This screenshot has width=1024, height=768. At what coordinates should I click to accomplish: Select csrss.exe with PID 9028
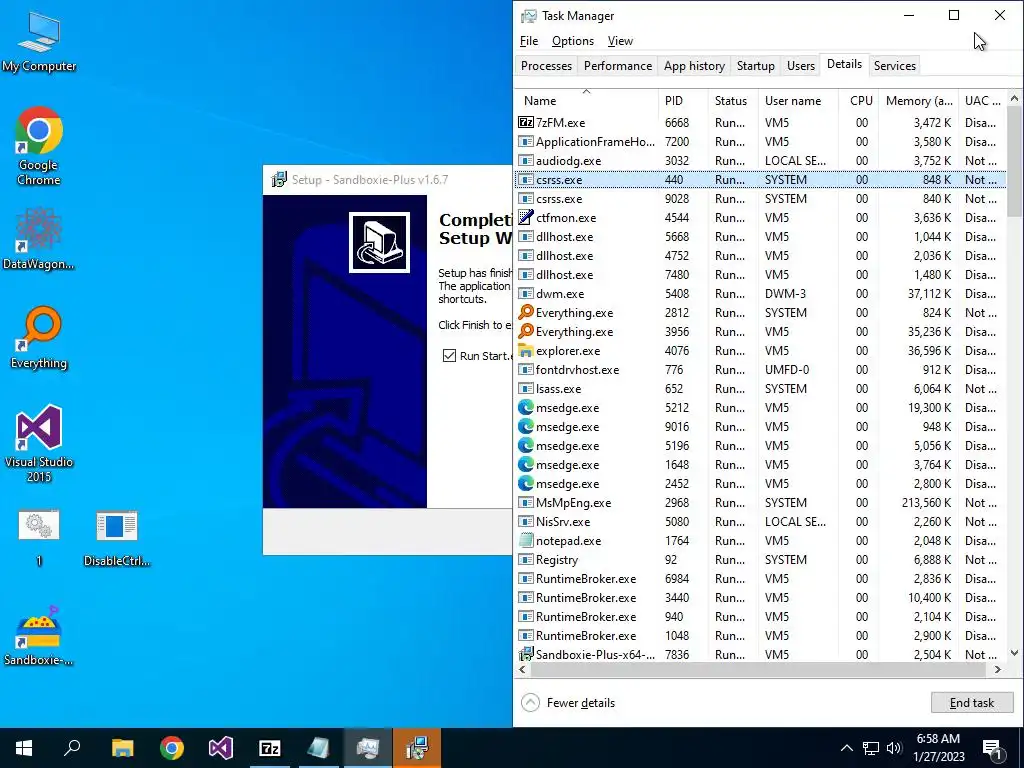[760, 199]
